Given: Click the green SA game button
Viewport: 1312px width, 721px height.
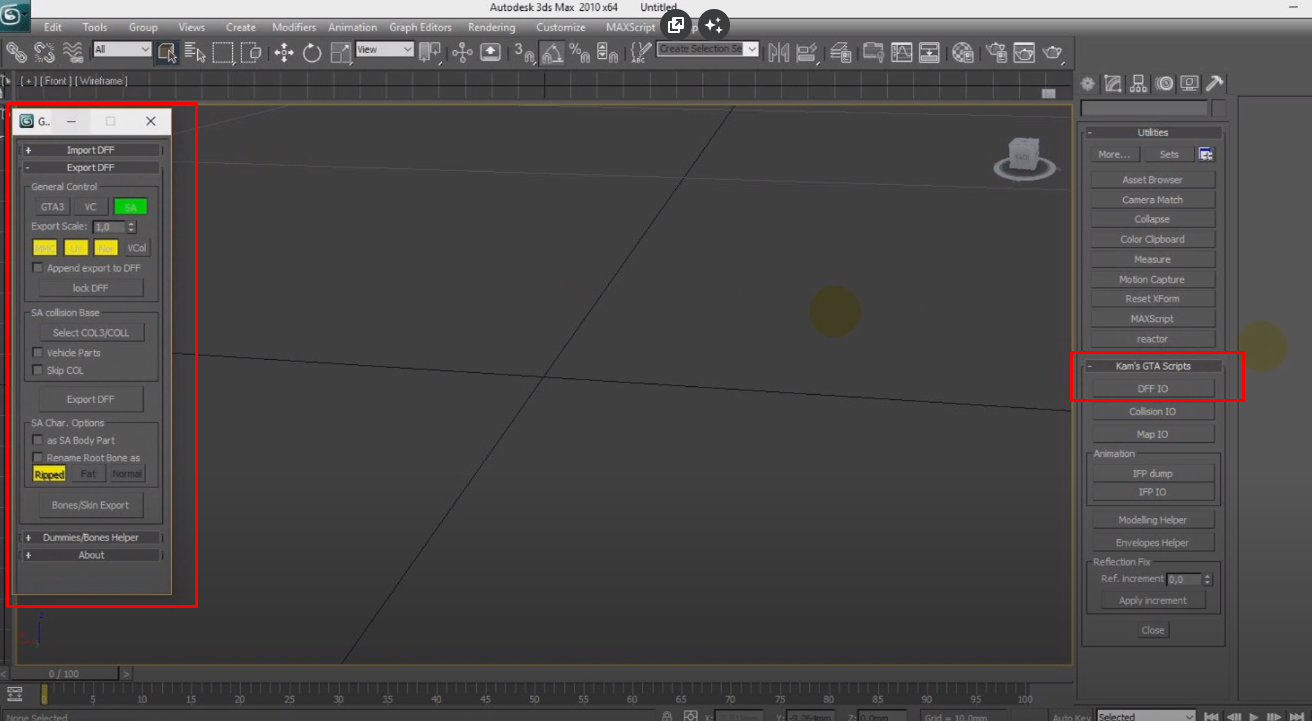Looking at the screenshot, I should (130, 207).
